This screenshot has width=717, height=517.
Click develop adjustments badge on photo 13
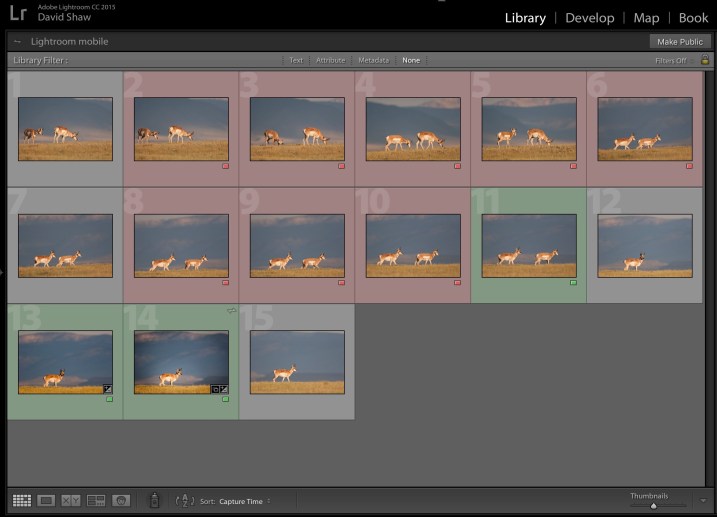108,388
